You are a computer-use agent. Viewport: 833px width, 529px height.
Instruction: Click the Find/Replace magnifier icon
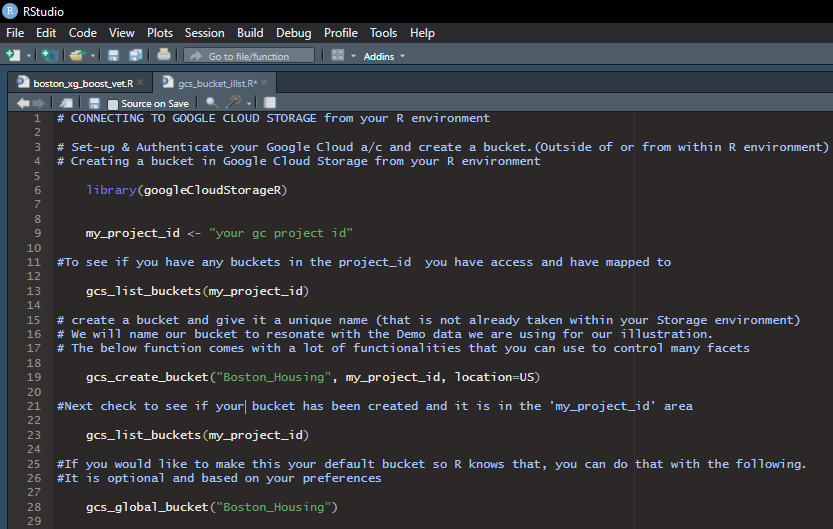pyautogui.click(x=211, y=103)
